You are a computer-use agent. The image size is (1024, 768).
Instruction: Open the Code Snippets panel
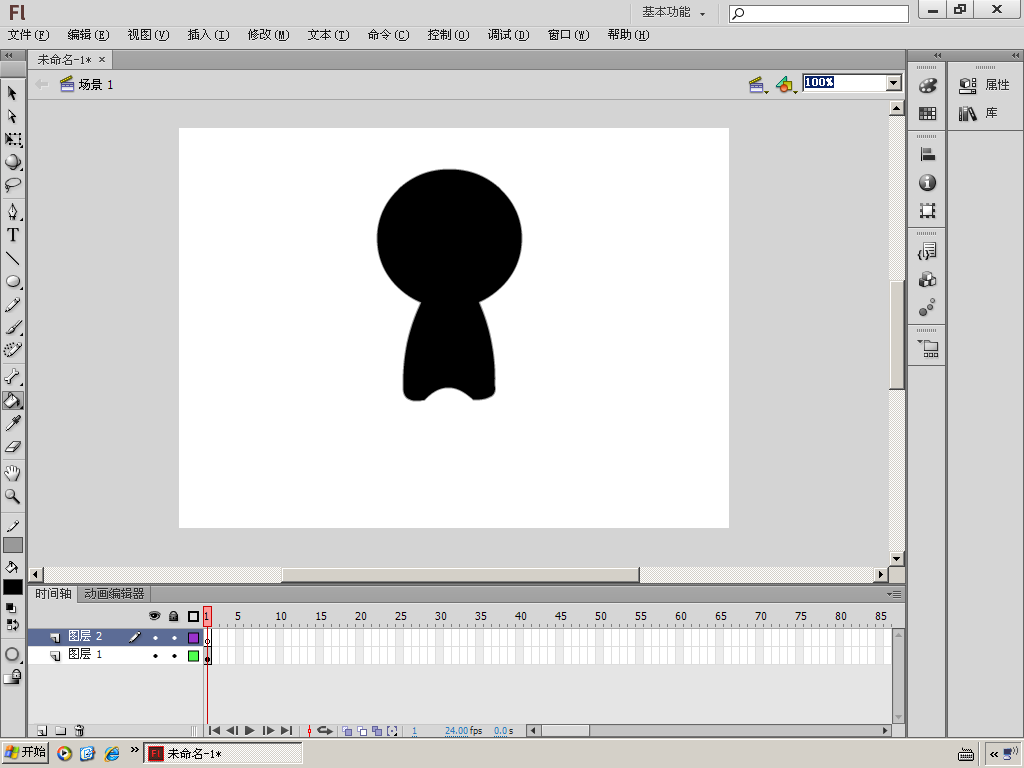(x=927, y=251)
